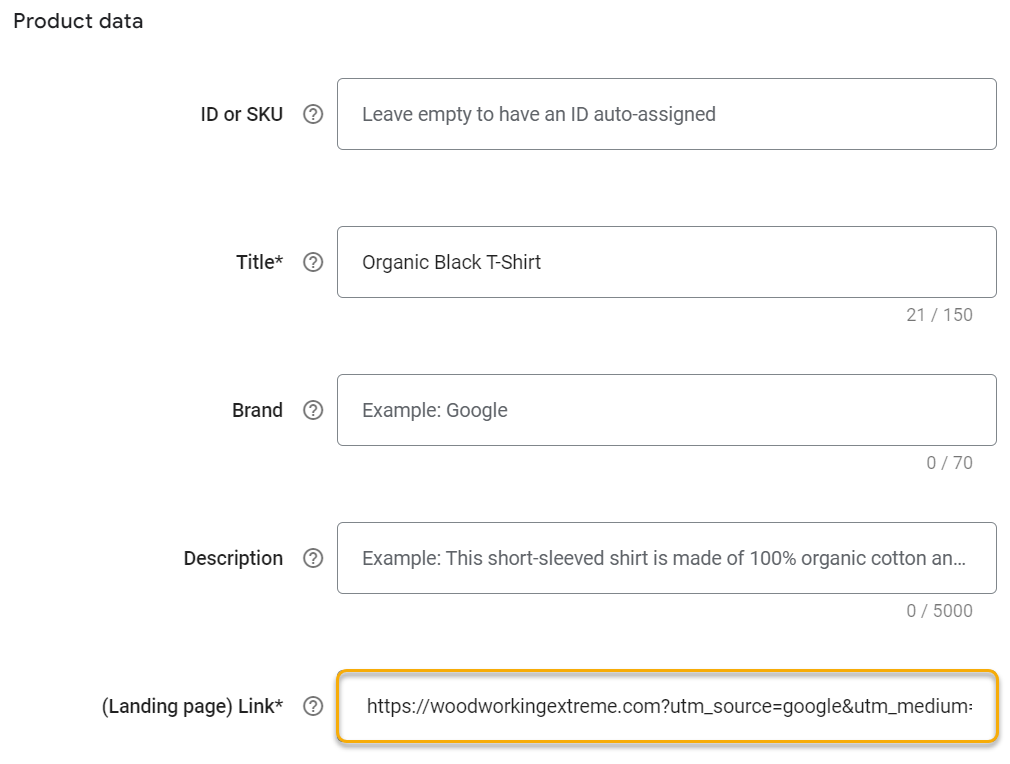Click the "Description" field label

[x=233, y=558]
